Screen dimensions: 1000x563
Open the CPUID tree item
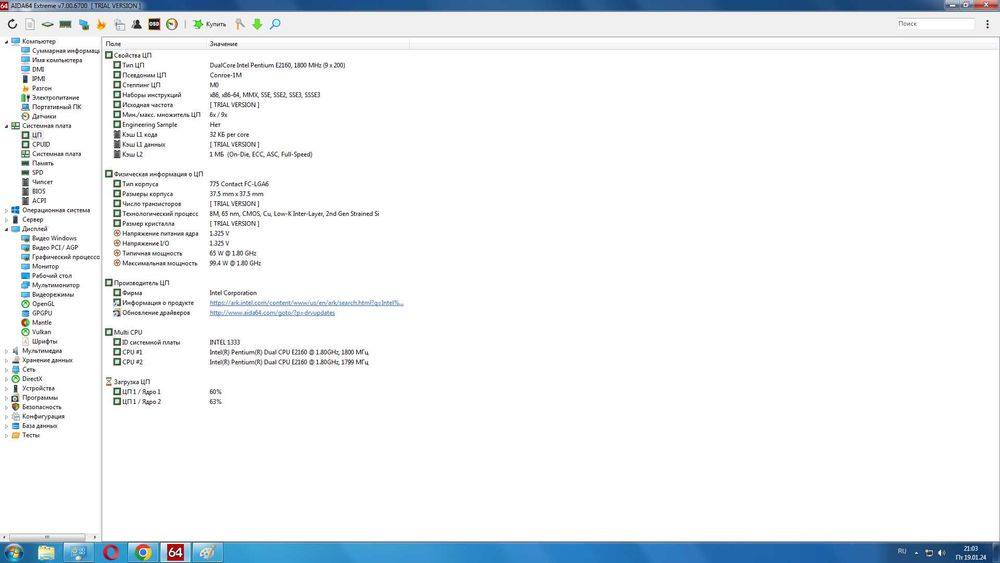tap(41, 144)
